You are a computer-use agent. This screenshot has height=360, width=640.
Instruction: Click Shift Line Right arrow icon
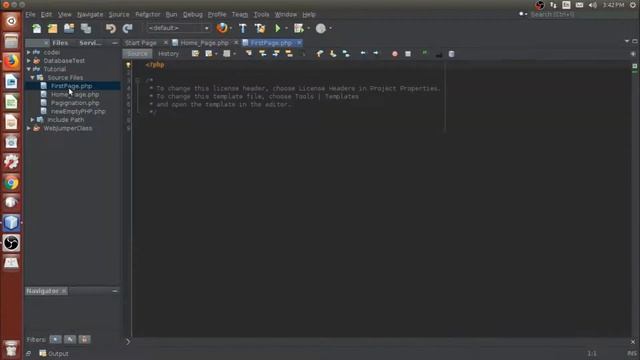click(x=376, y=53)
